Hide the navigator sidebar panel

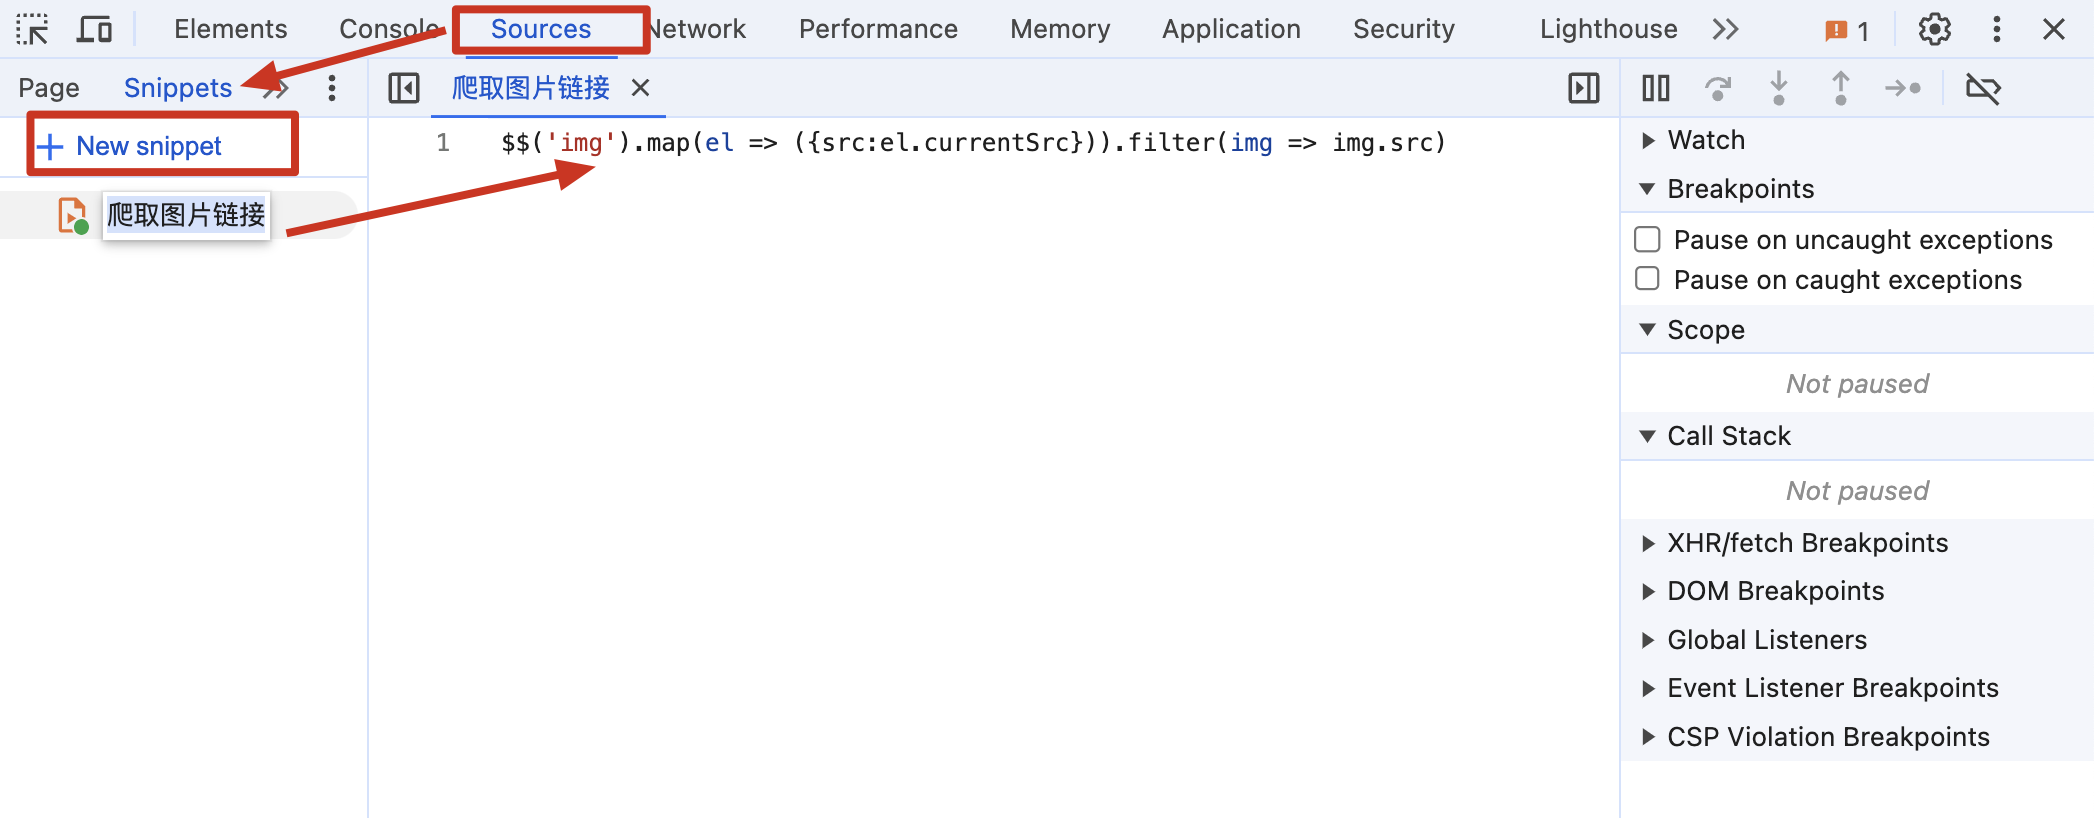click(x=404, y=89)
